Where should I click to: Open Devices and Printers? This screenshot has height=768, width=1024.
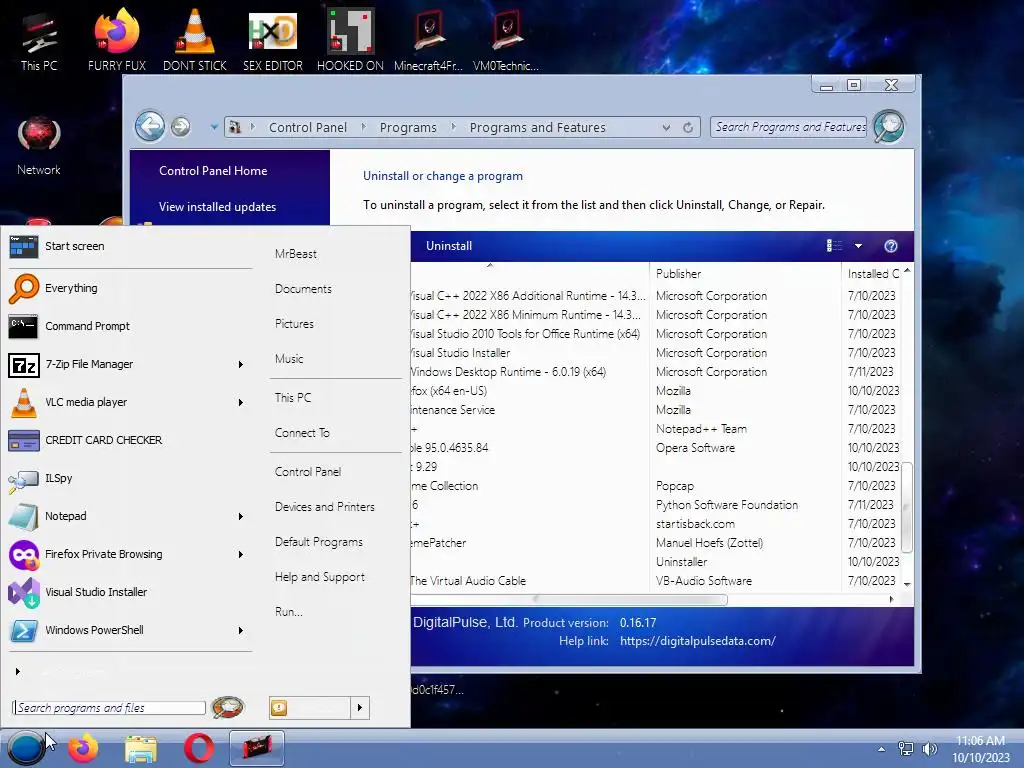(325, 507)
